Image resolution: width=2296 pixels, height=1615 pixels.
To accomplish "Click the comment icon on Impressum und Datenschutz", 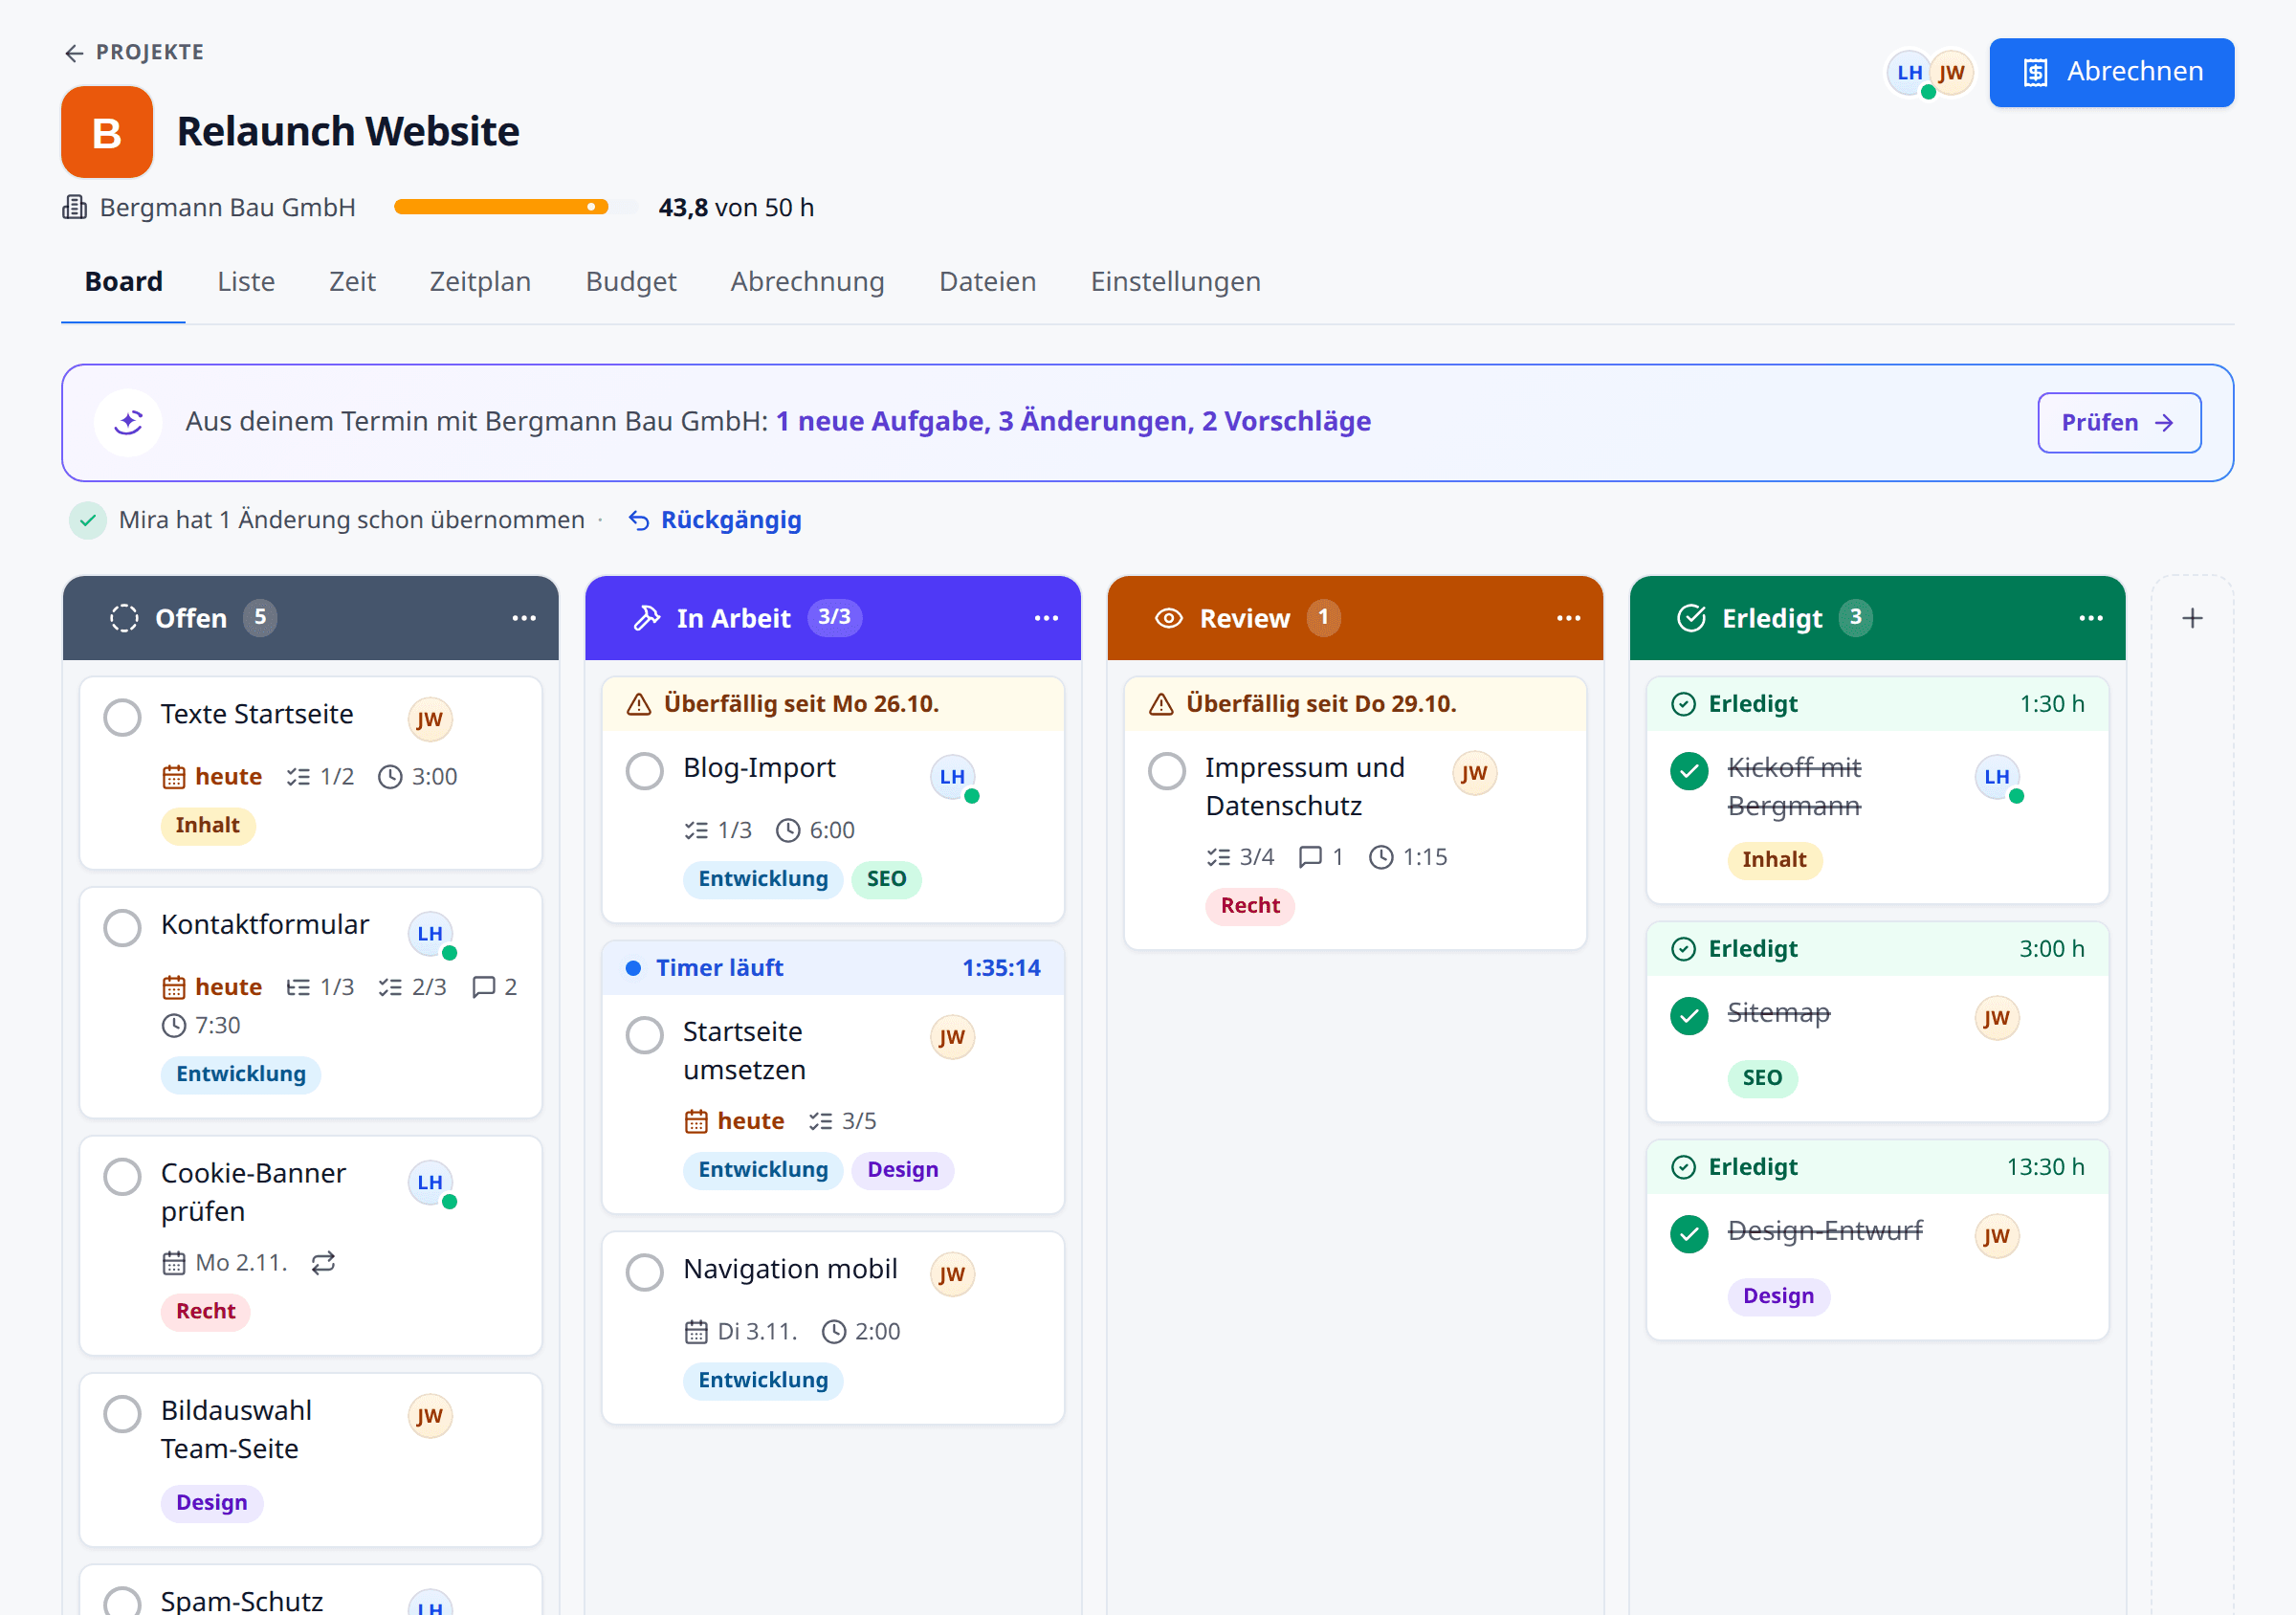I will (x=1310, y=857).
